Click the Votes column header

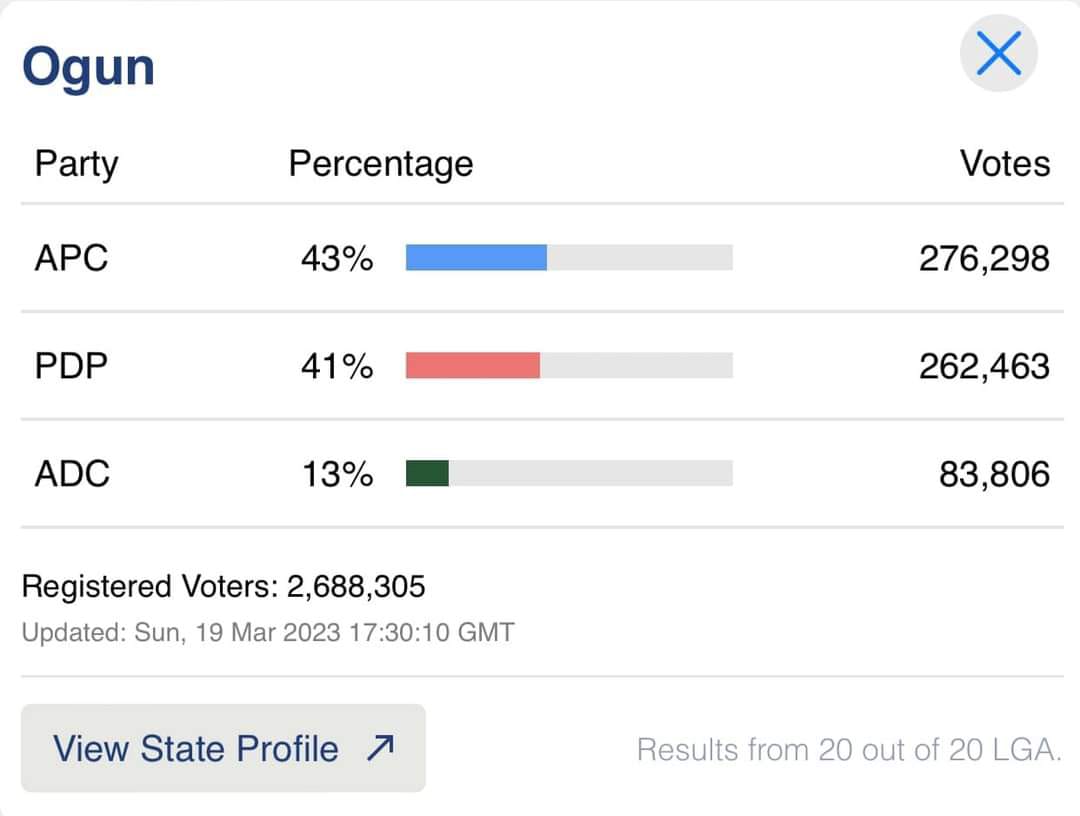tap(1004, 164)
